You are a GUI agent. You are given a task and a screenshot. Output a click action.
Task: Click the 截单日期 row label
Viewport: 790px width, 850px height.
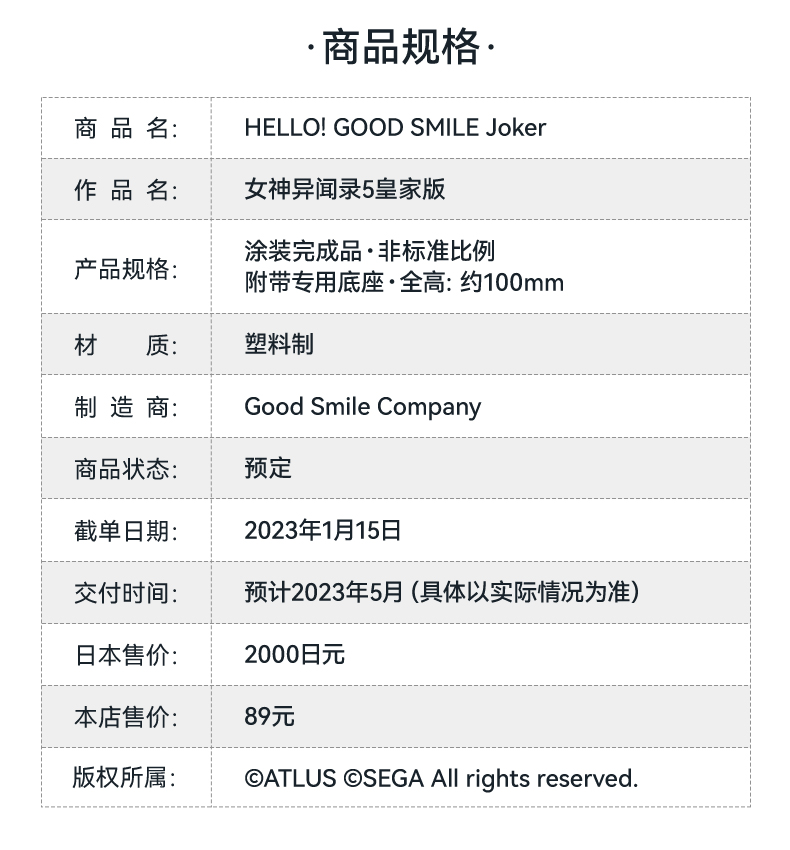coord(125,531)
